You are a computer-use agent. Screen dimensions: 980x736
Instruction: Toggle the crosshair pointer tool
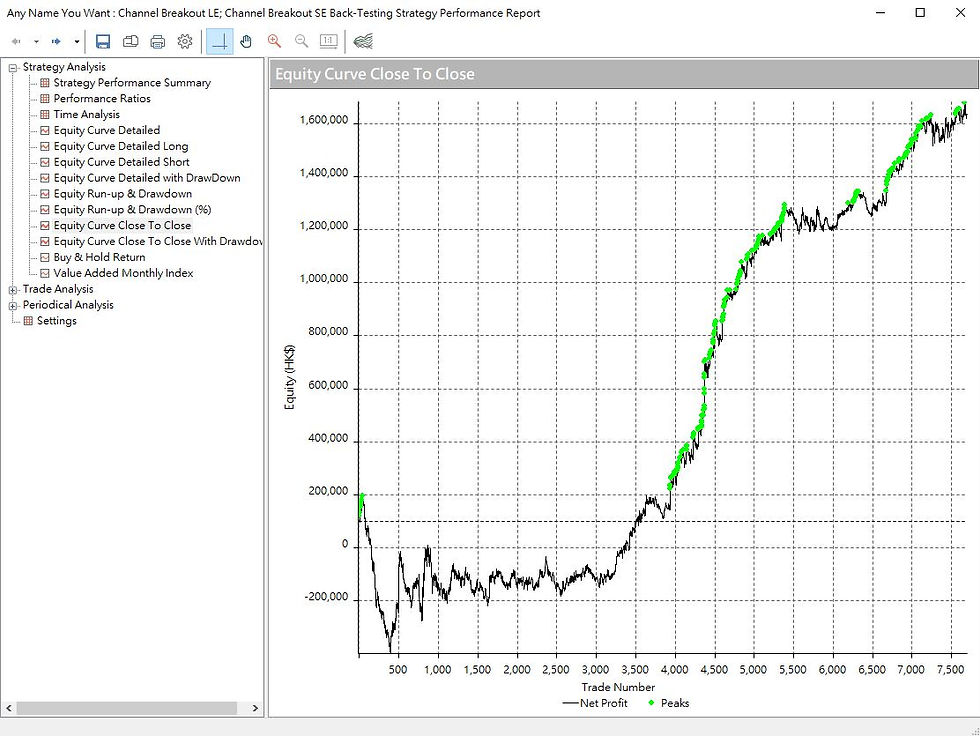(219, 41)
